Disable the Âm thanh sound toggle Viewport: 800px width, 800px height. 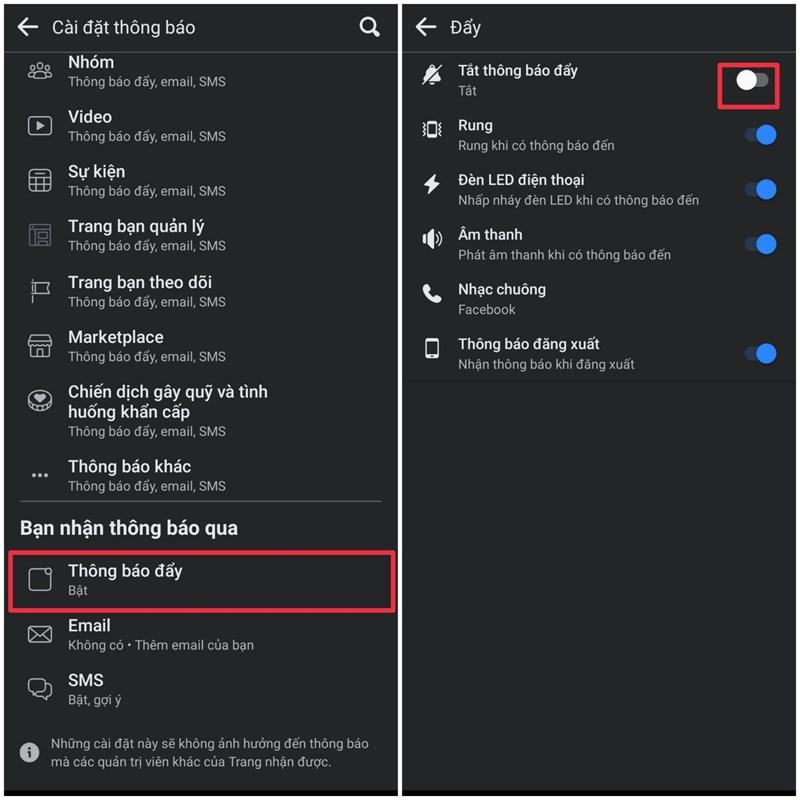[760, 244]
